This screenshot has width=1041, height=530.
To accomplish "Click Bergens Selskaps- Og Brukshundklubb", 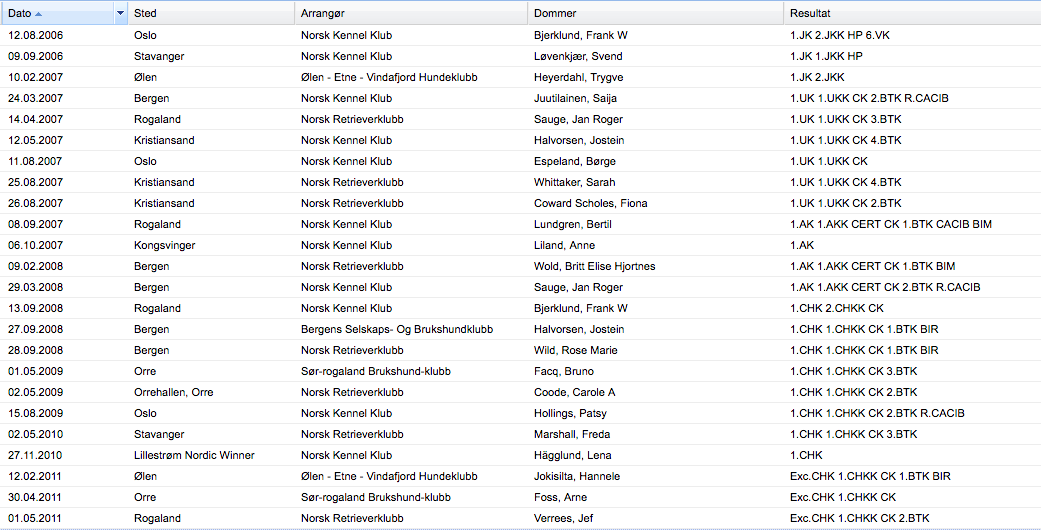I will (396, 329).
